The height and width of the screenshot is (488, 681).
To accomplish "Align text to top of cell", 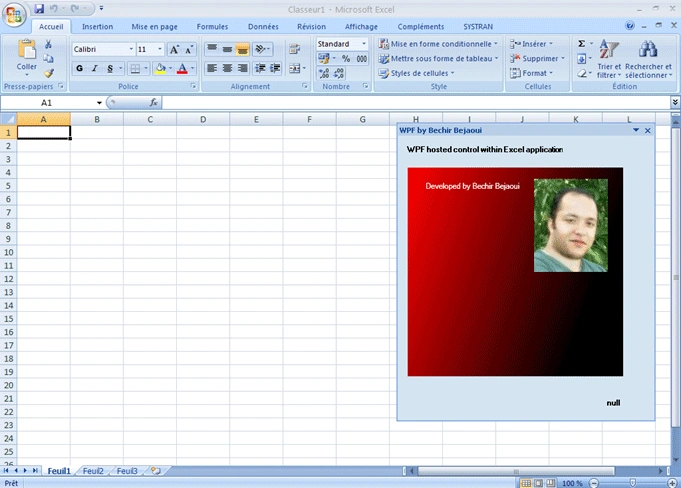I will (212, 49).
